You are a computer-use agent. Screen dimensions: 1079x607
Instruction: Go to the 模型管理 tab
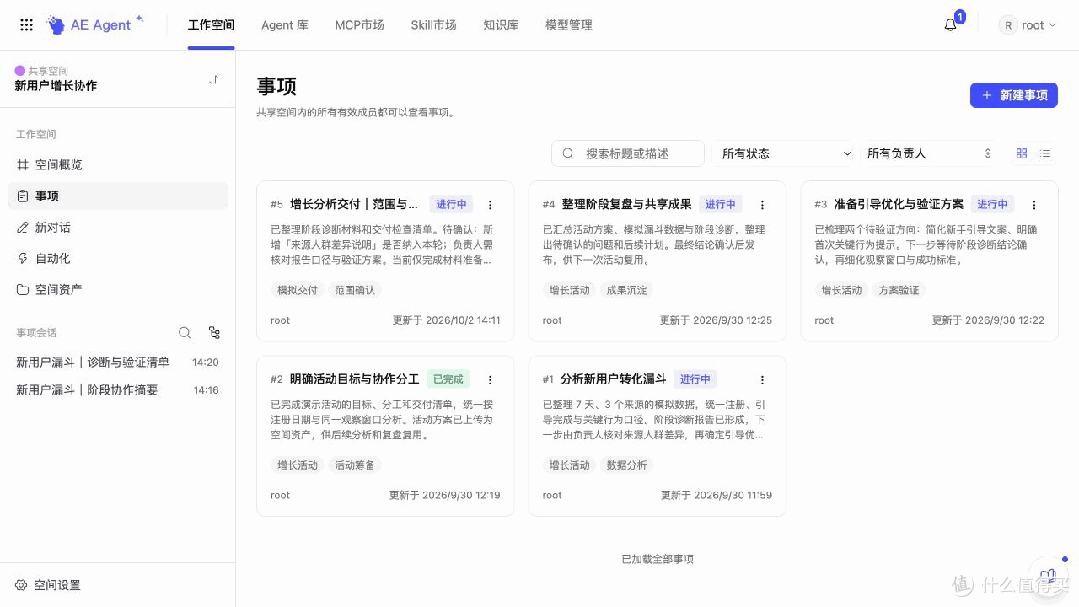pos(568,25)
